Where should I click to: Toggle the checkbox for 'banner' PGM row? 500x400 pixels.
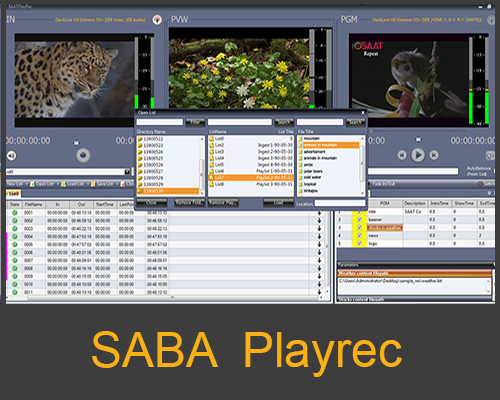tap(360, 220)
